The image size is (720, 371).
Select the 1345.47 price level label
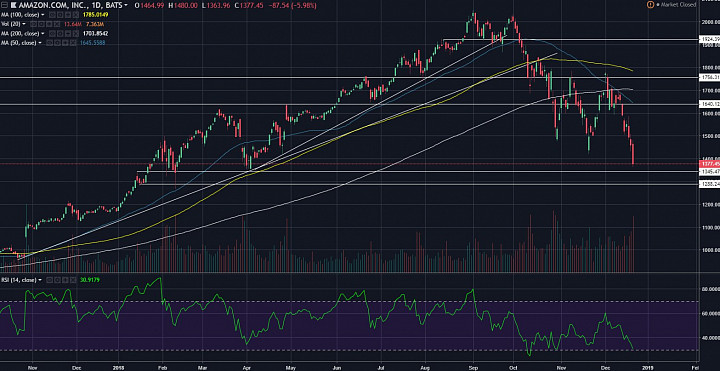(709, 171)
